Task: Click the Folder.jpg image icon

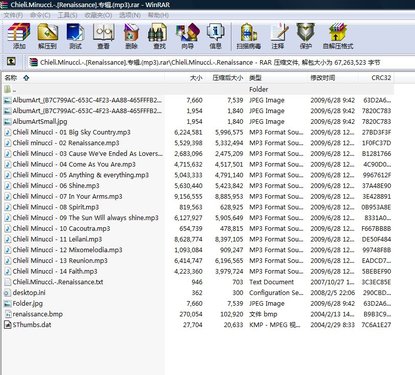Action: (8, 303)
